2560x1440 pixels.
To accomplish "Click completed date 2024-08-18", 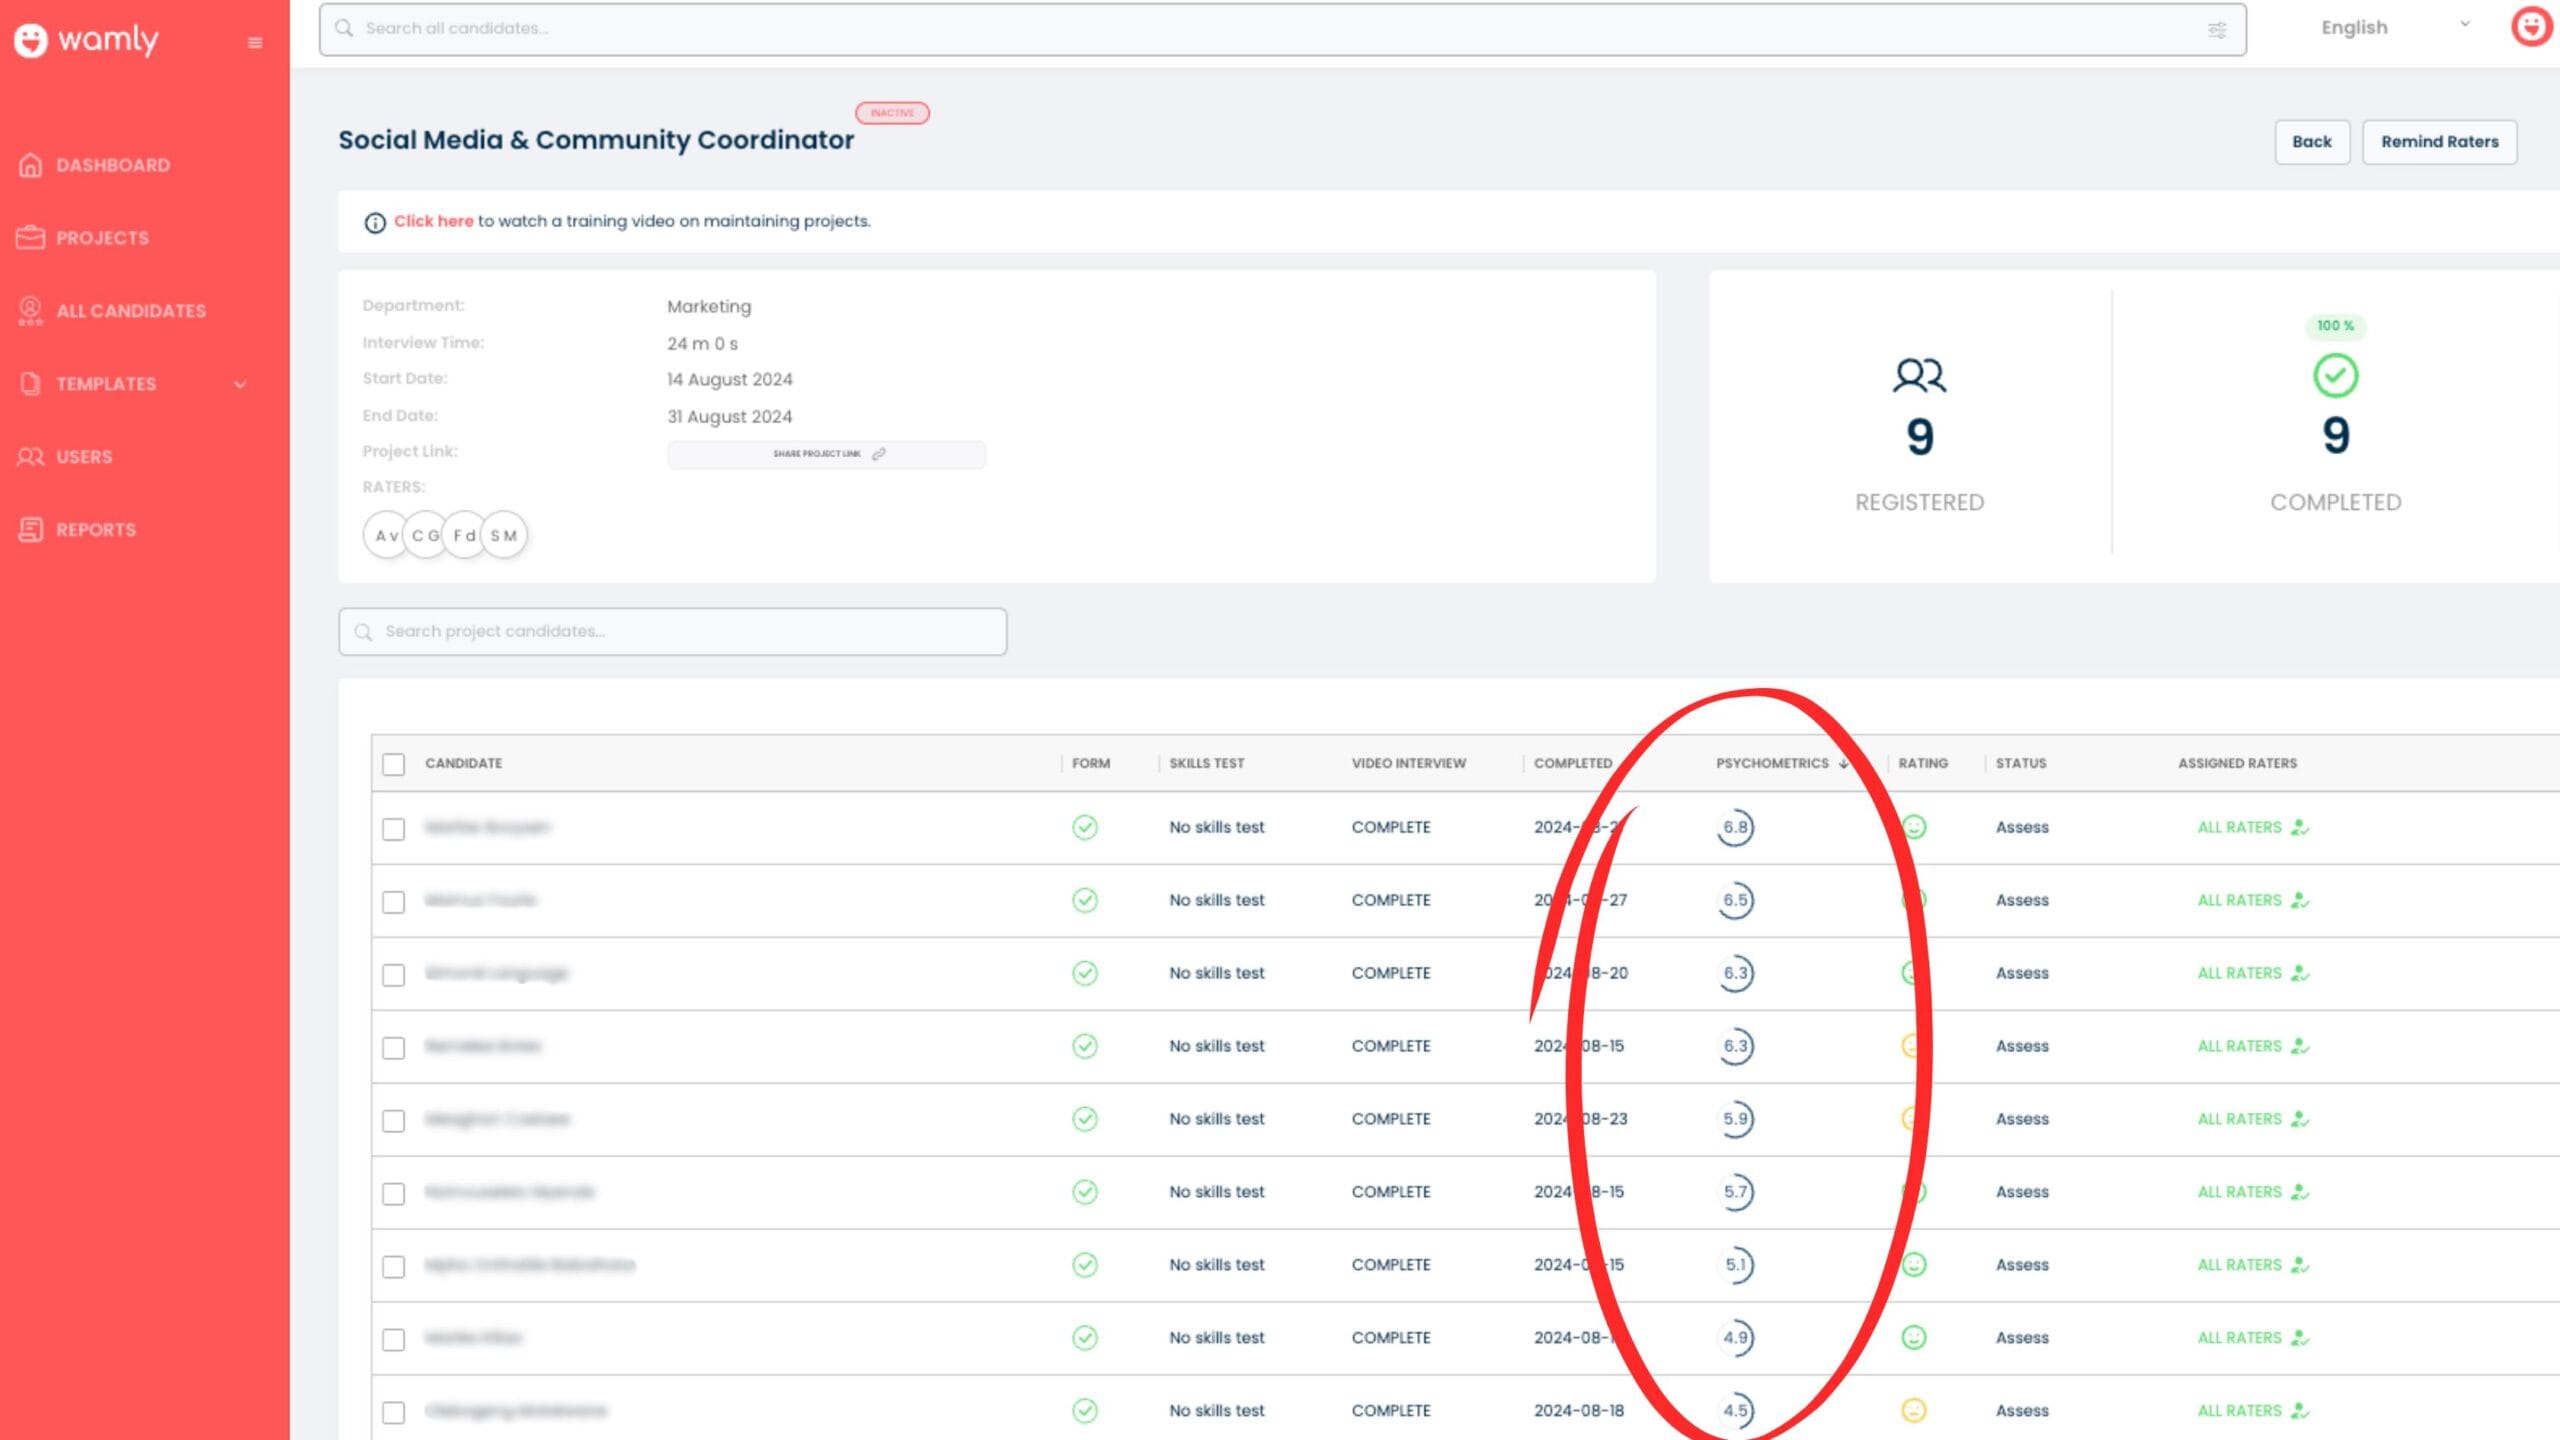I will (x=1578, y=1411).
